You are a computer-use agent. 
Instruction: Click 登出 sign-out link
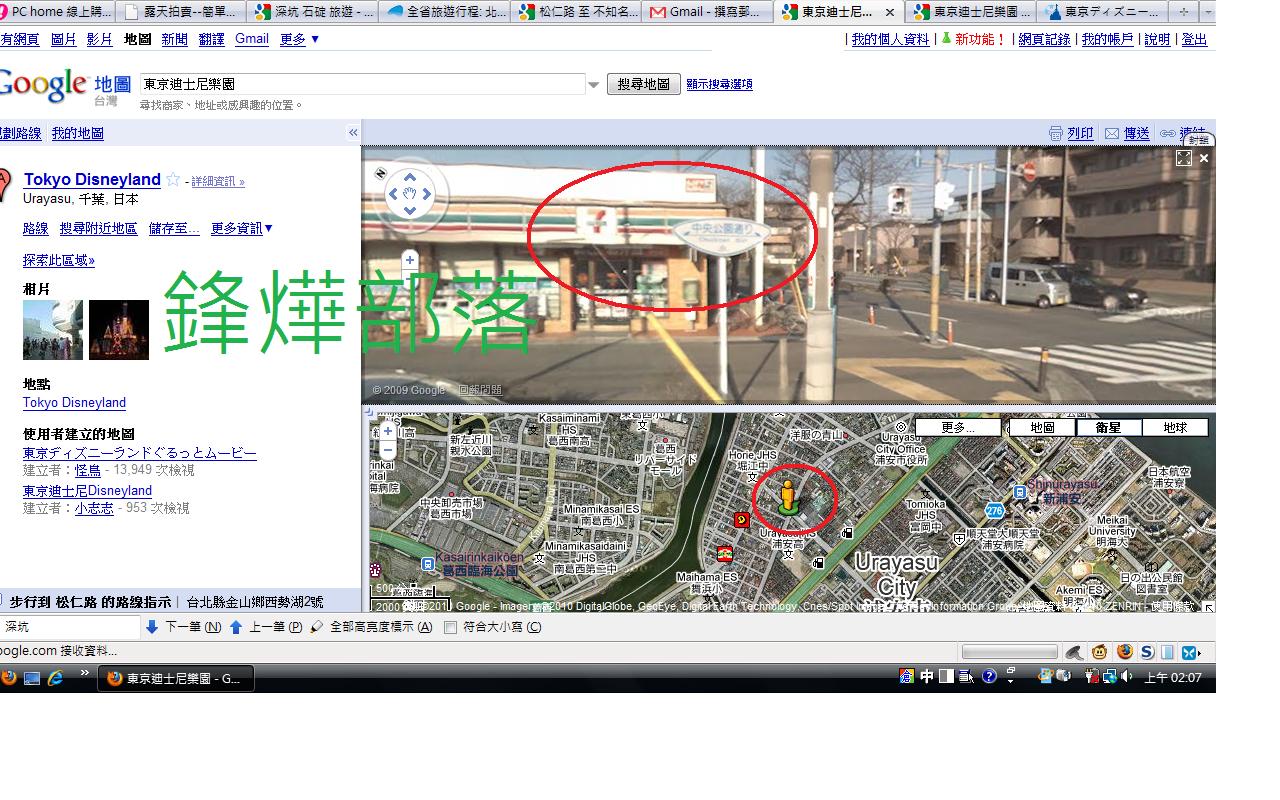pyautogui.click(x=1194, y=39)
